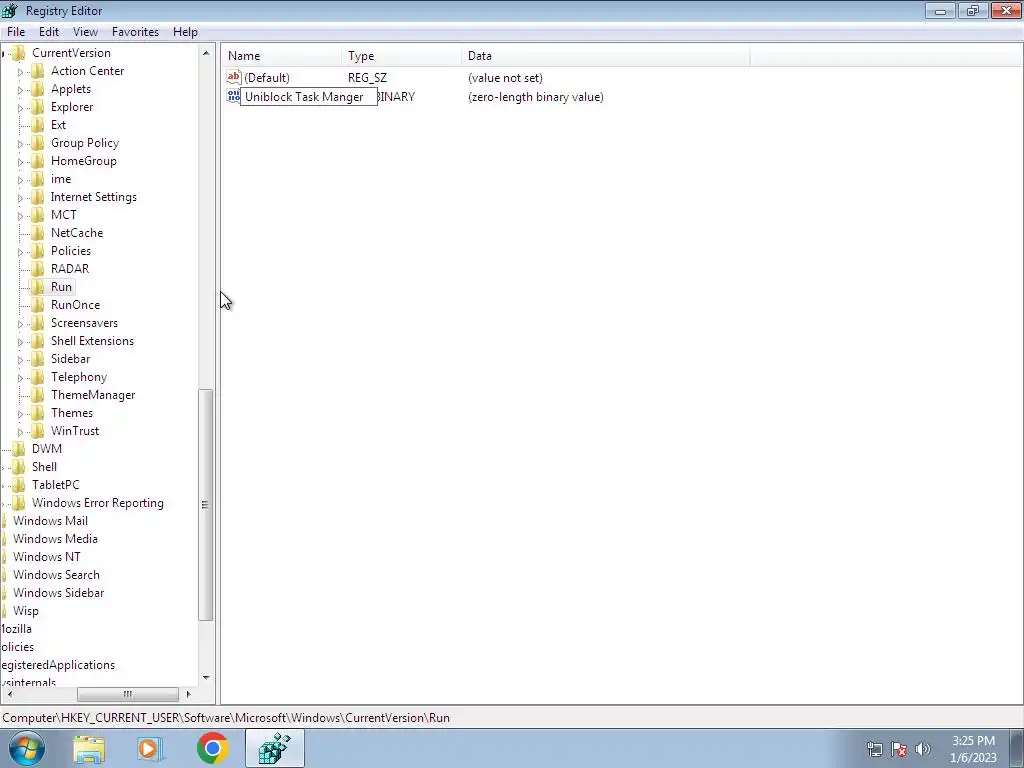Open Google Chrome from the taskbar
The image size is (1024, 768).
(x=212, y=748)
